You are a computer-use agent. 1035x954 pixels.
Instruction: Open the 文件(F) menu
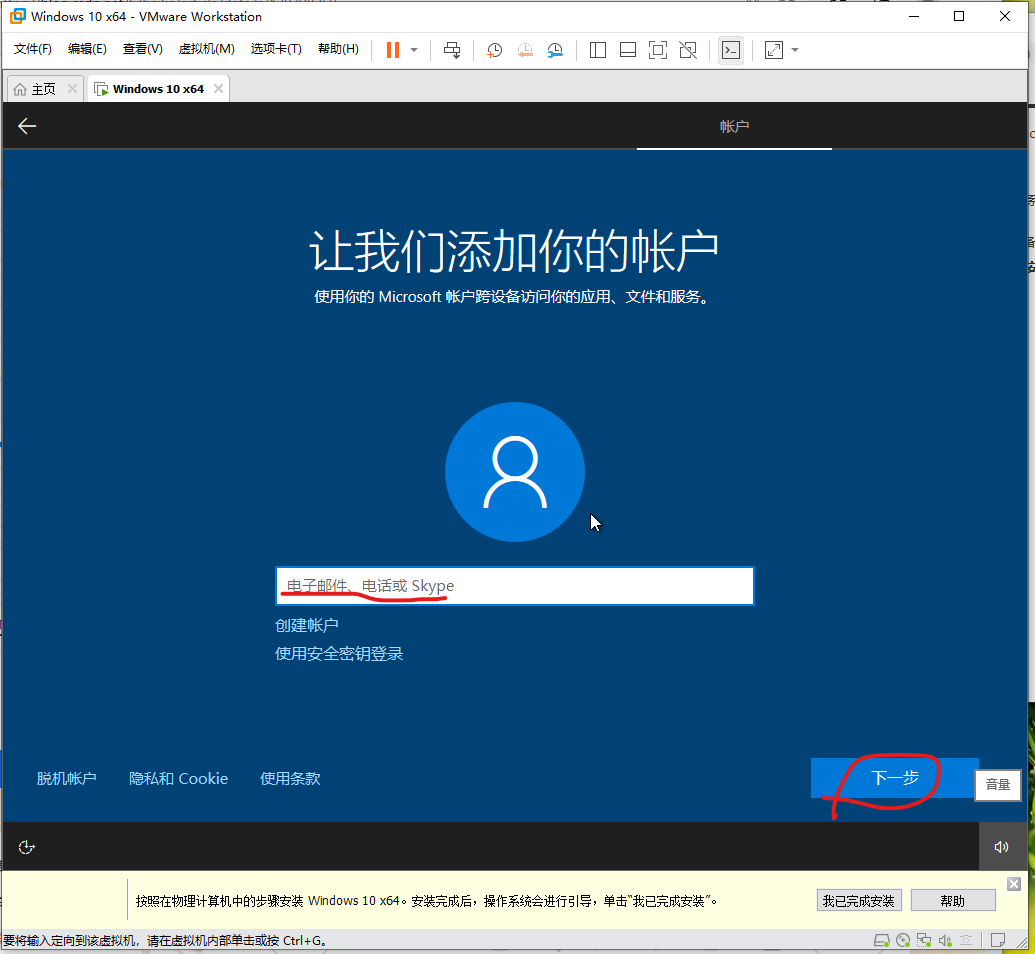tap(32, 49)
